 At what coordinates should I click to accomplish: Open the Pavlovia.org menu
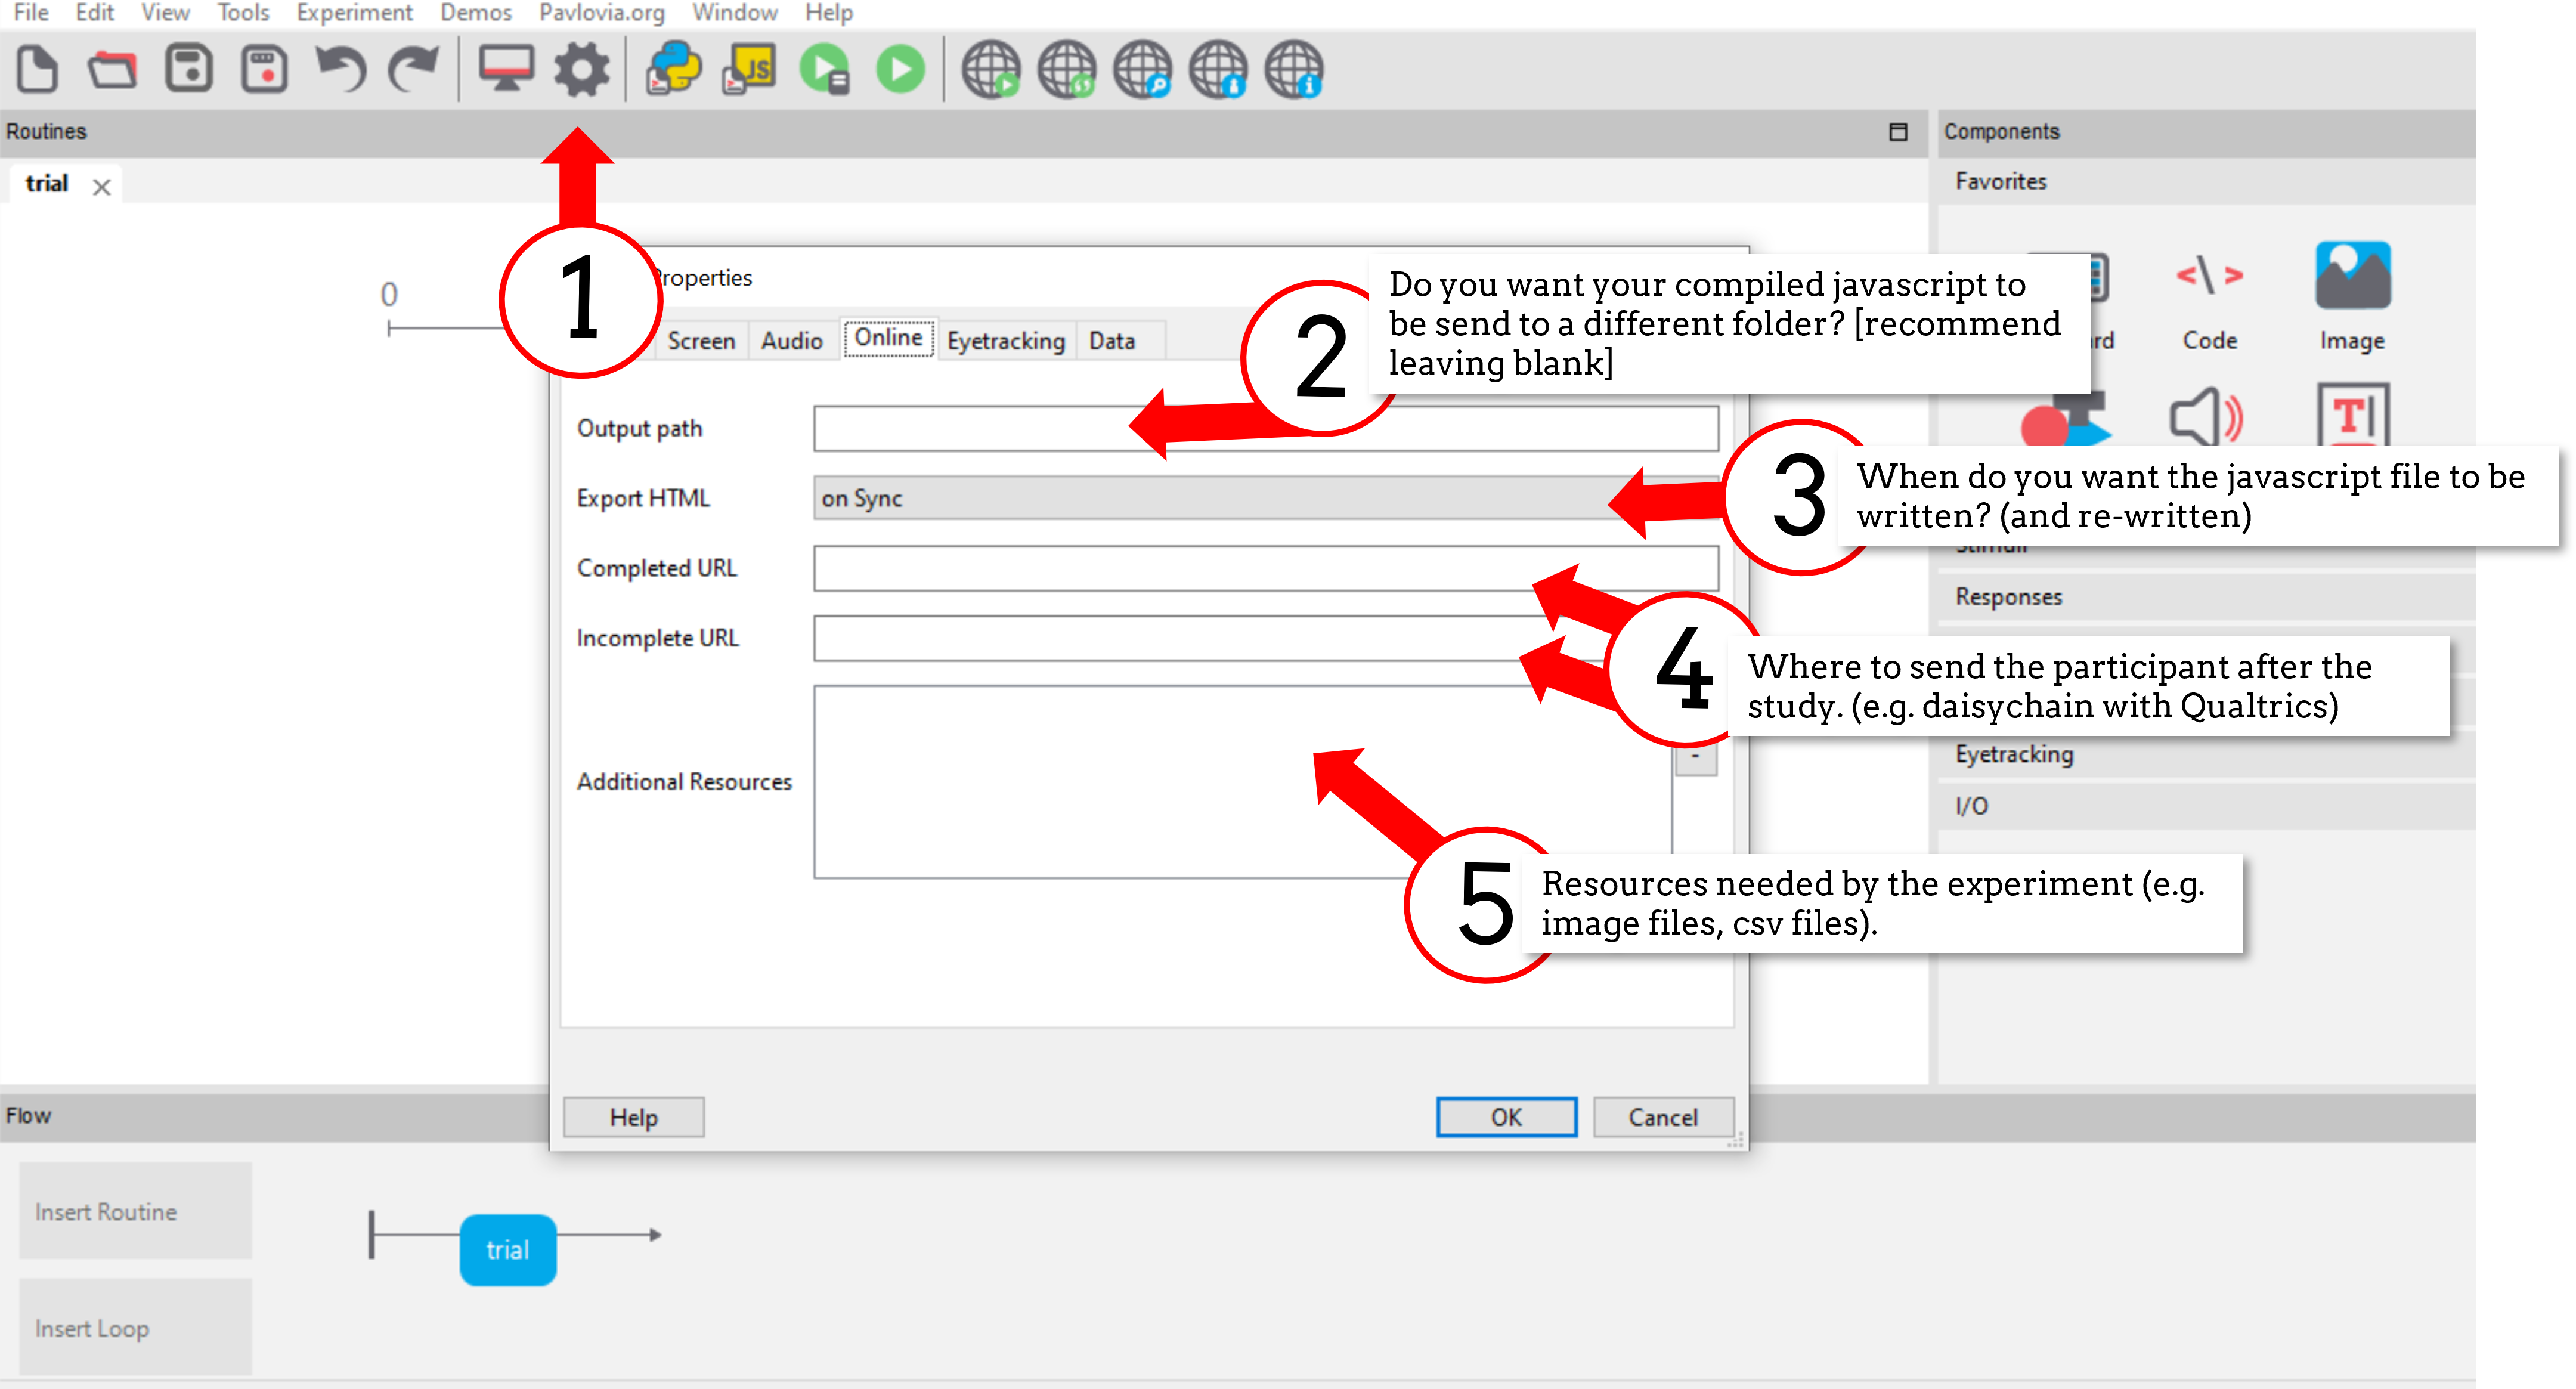pyautogui.click(x=602, y=13)
